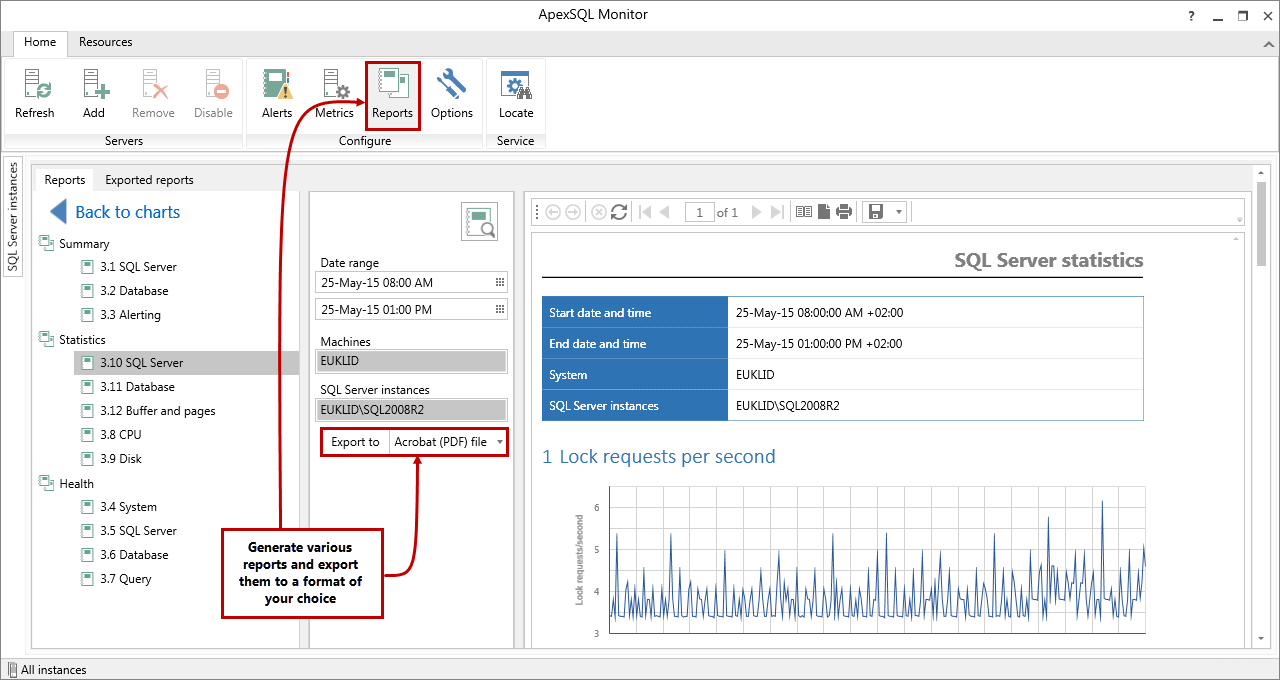Click the Back to charts link
Image resolution: width=1280 pixels, height=680 pixels.
click(116, 212)
